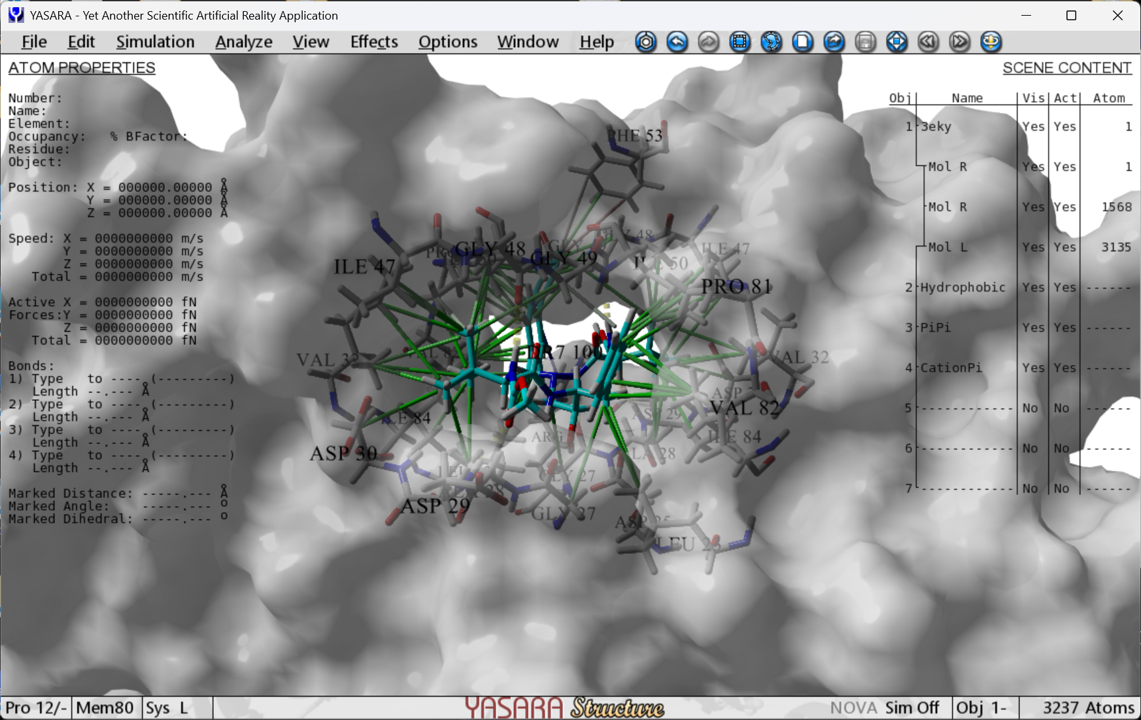Click the yellow rotate toolbar icon
The height and width of the screenshot is (720, 1141).
tap(990, 41)
